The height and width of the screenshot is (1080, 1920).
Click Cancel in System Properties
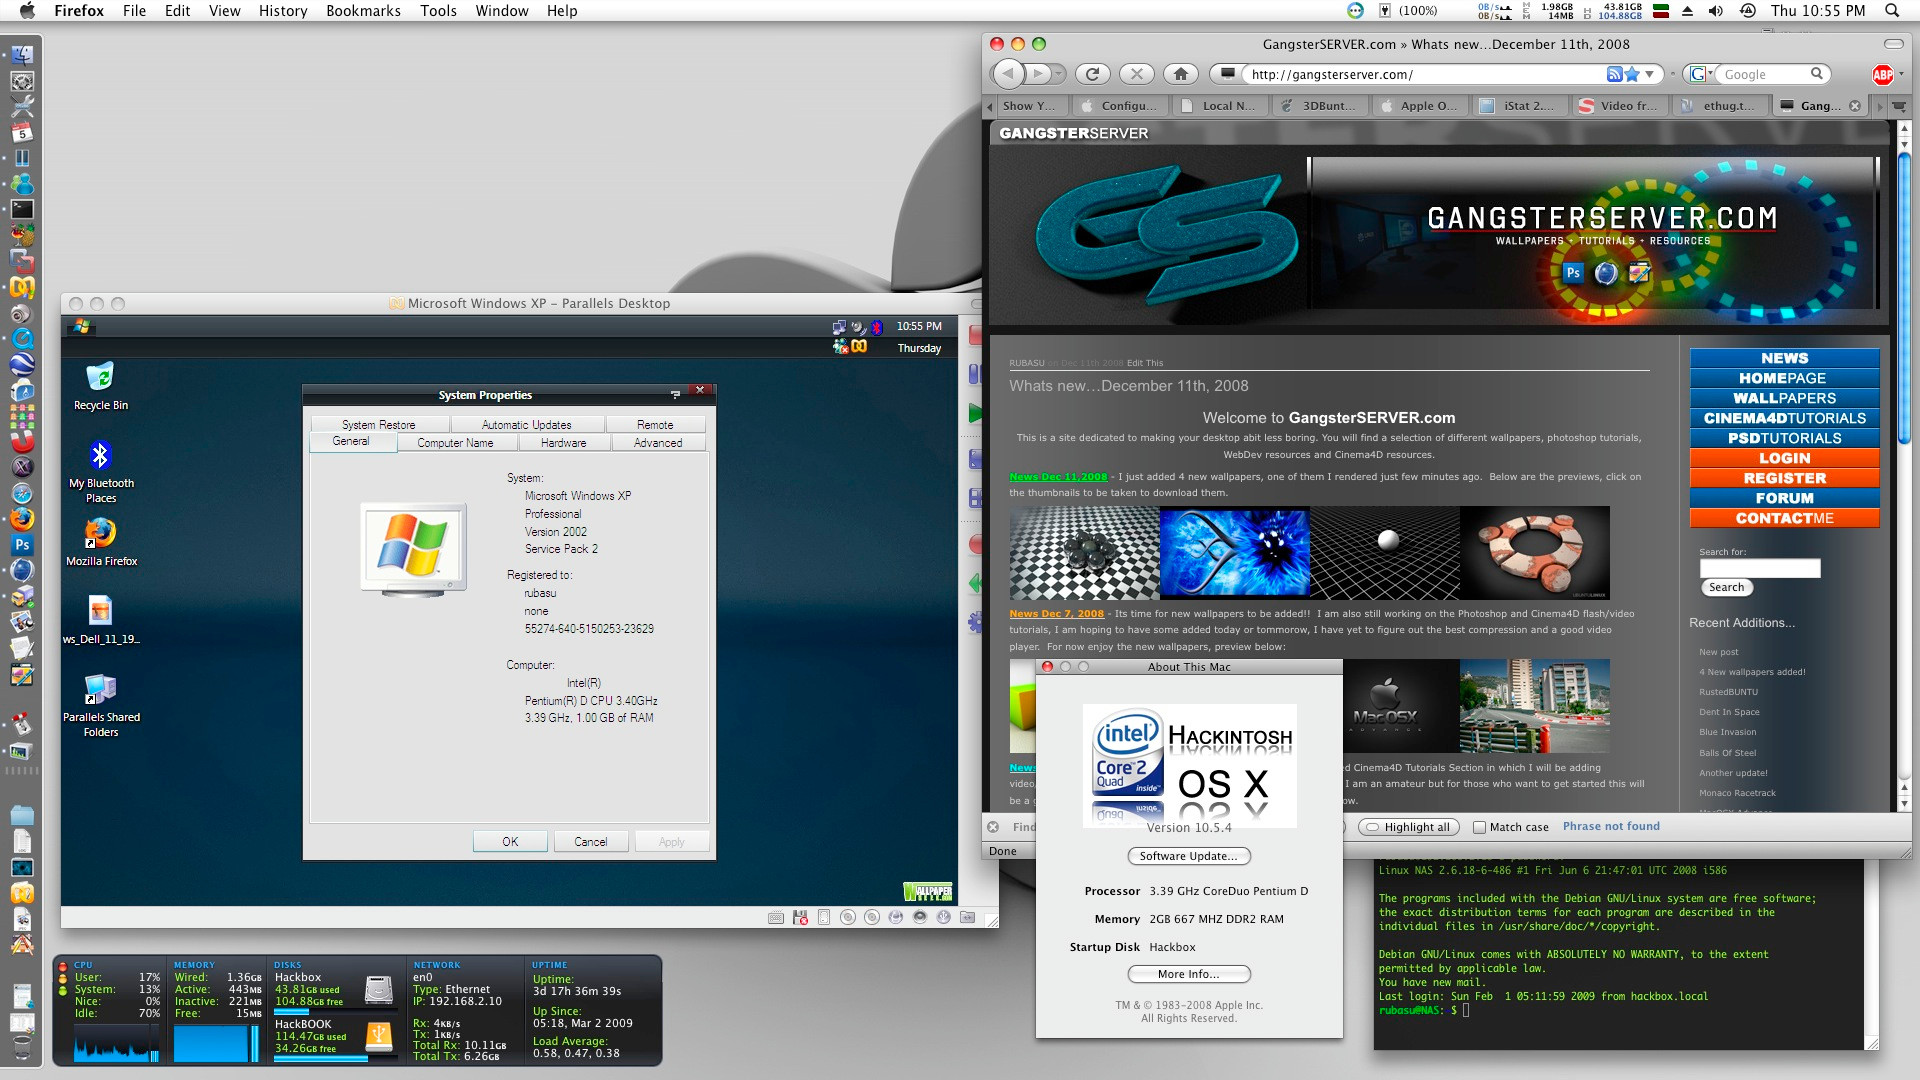coord(590,842)
